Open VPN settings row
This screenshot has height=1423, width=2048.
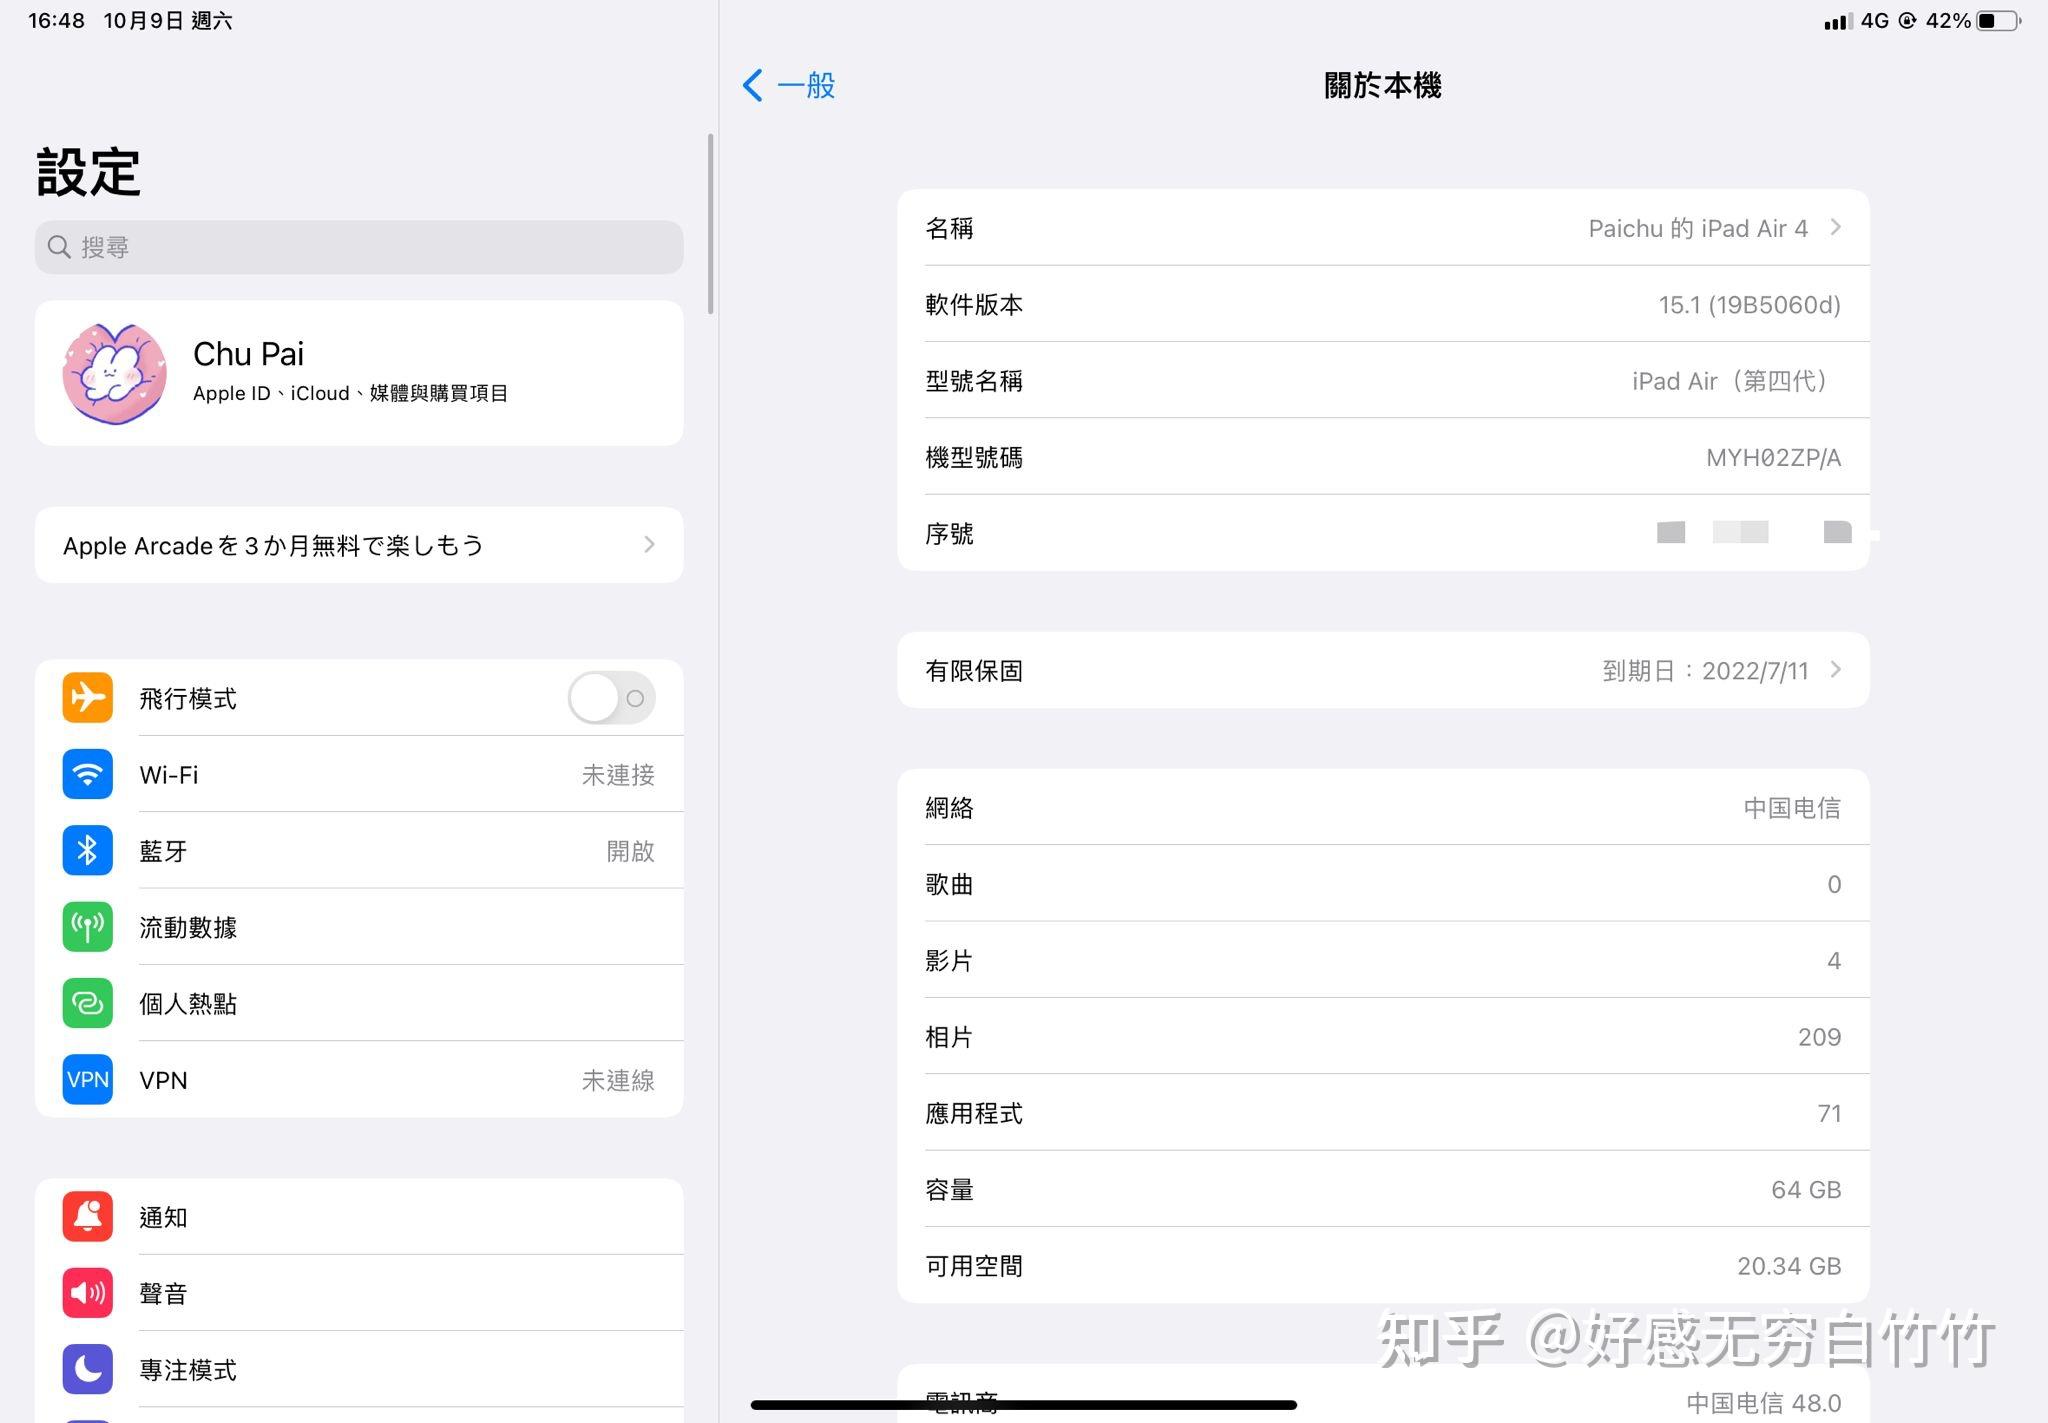tap(359, 1079)
